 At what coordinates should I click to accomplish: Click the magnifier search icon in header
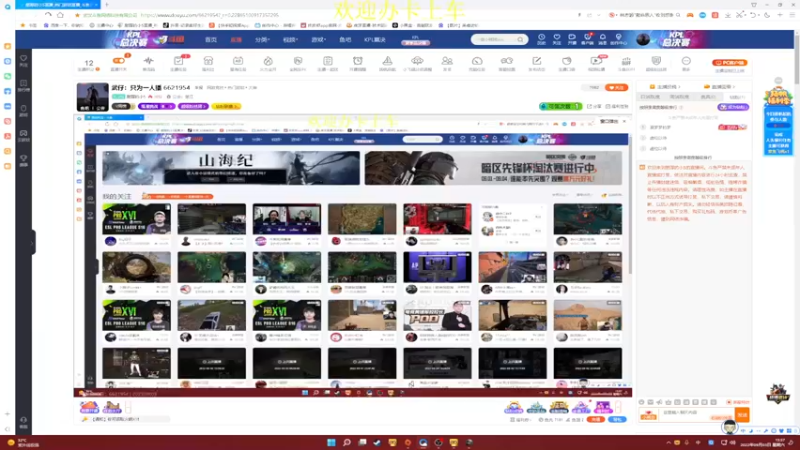point(520,39)
